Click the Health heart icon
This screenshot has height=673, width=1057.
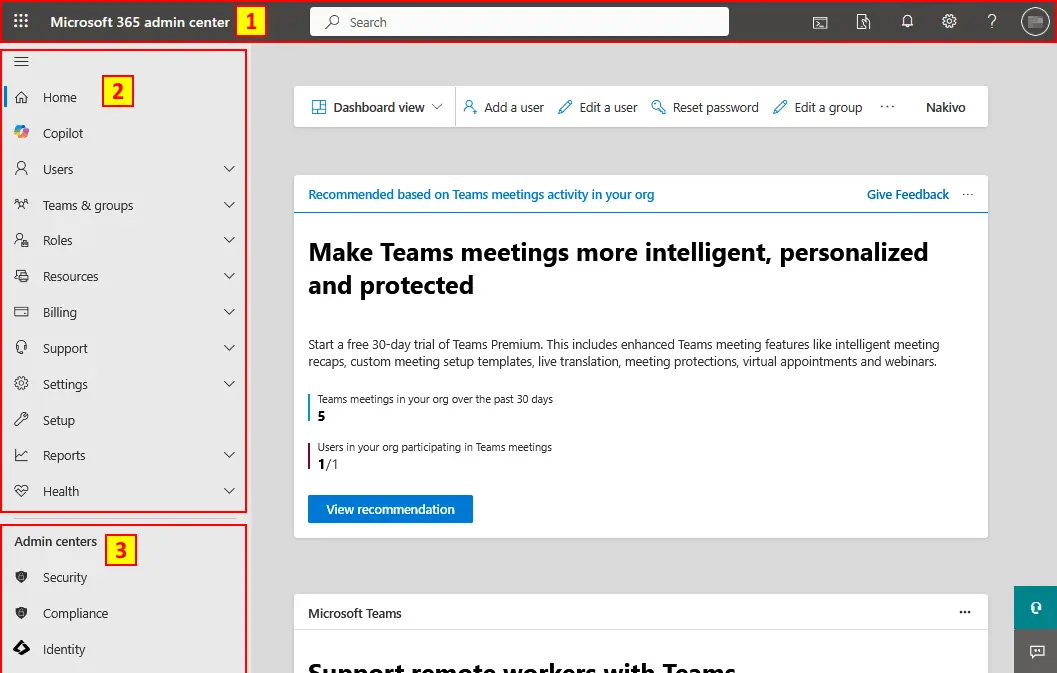coord(22,491)
